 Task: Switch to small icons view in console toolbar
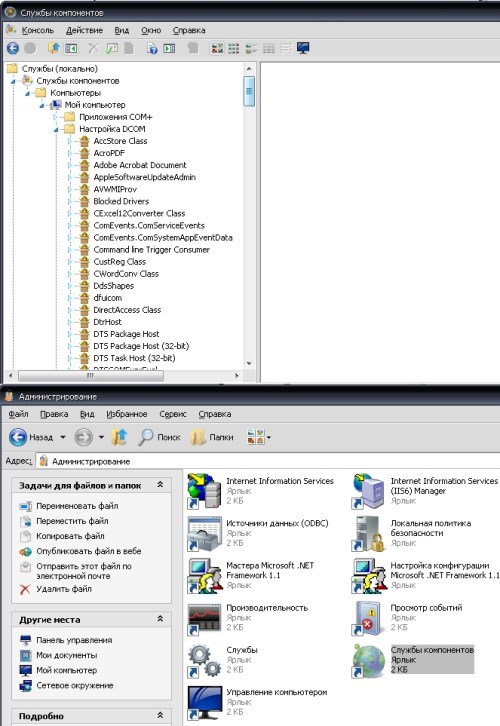click(x=234, y=48)
